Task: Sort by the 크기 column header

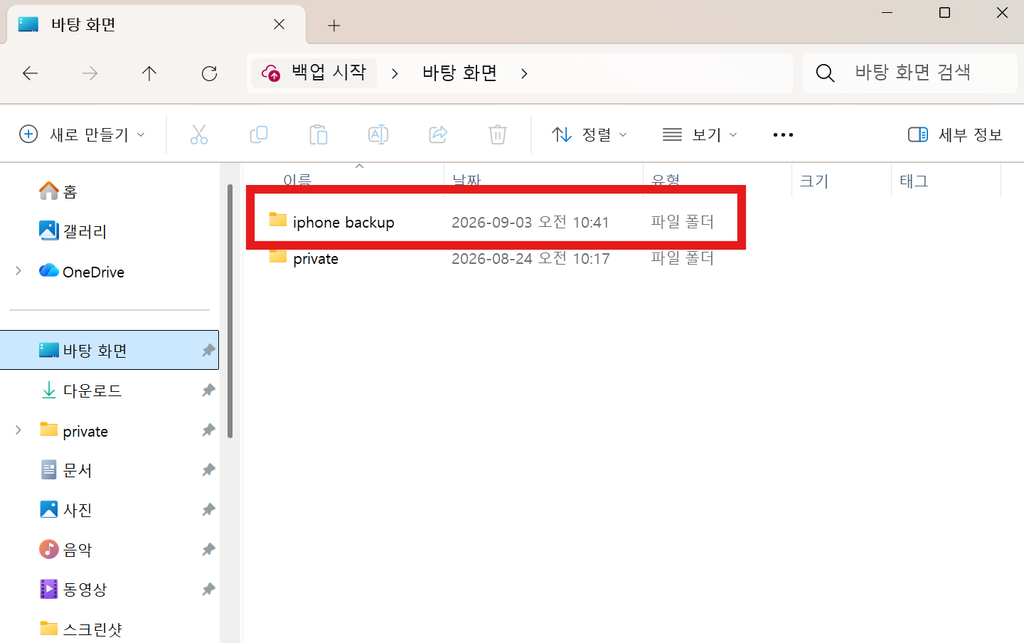Action: [x=814, y=181]
